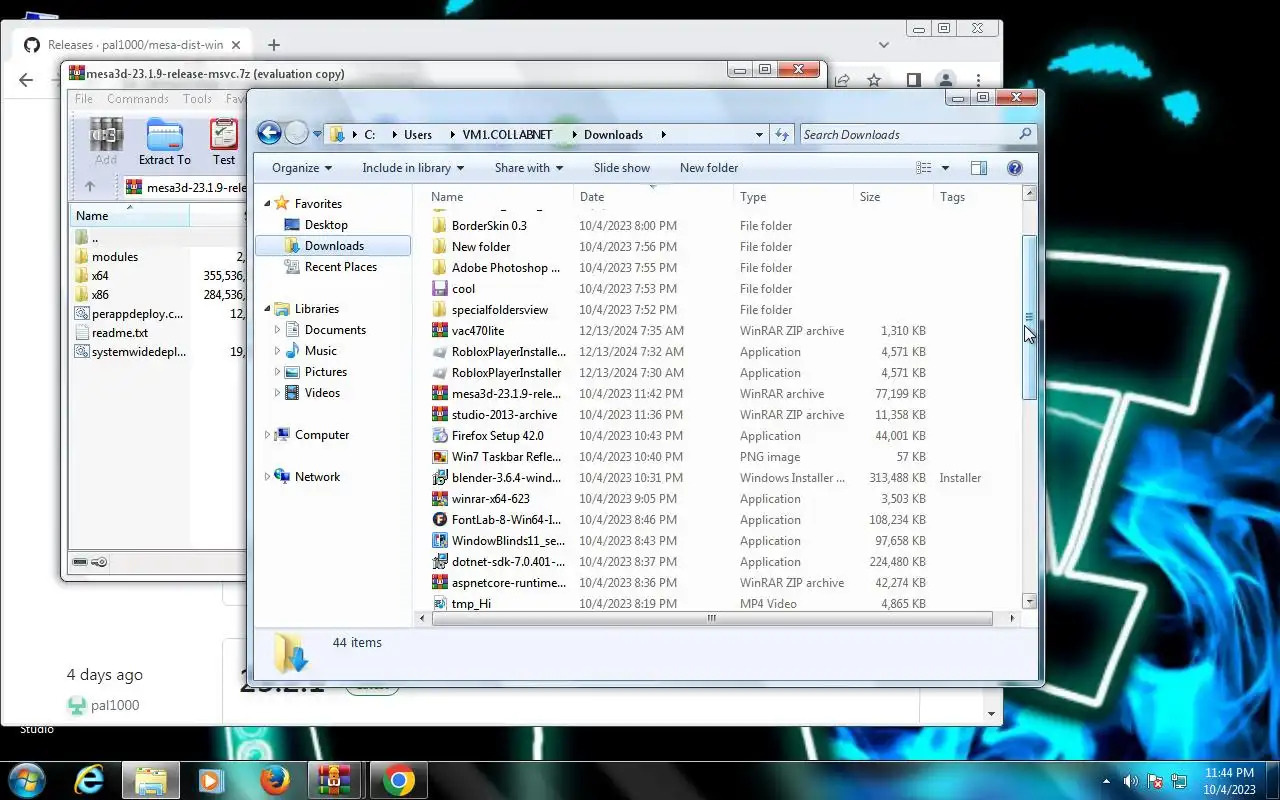Open the address bar history dropdown
The image size is (1280, 800).
click(759, 134)
